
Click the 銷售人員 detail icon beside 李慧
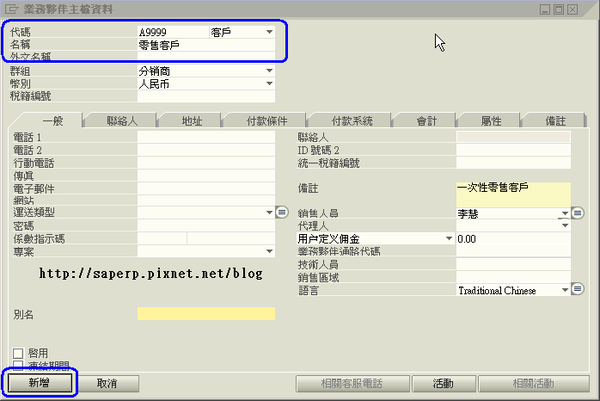(x=577, y=213)
